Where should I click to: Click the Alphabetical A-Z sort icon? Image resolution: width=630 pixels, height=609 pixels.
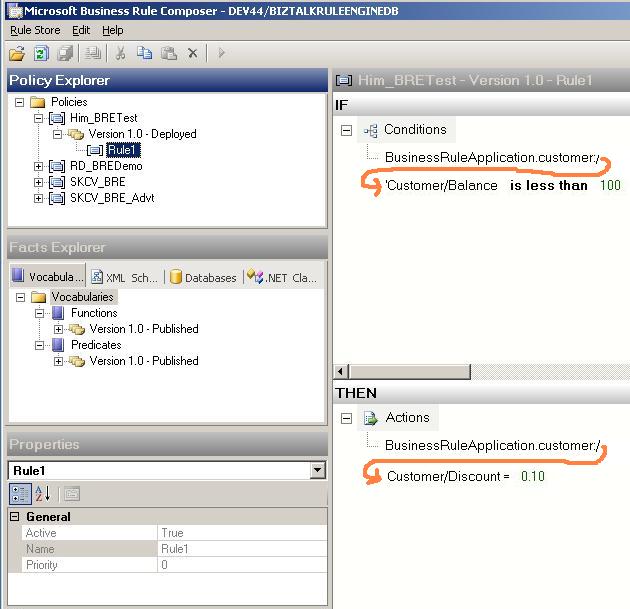43,494
